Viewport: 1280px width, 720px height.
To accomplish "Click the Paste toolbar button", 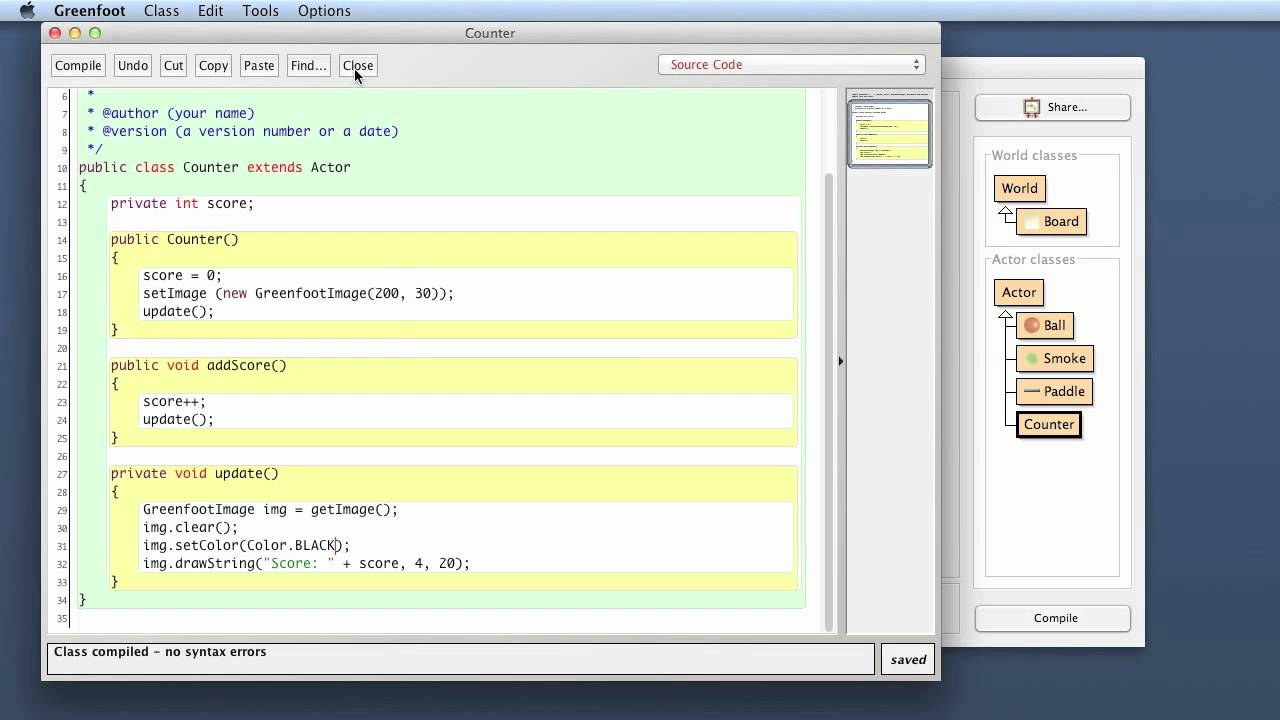I will (259, 65).
